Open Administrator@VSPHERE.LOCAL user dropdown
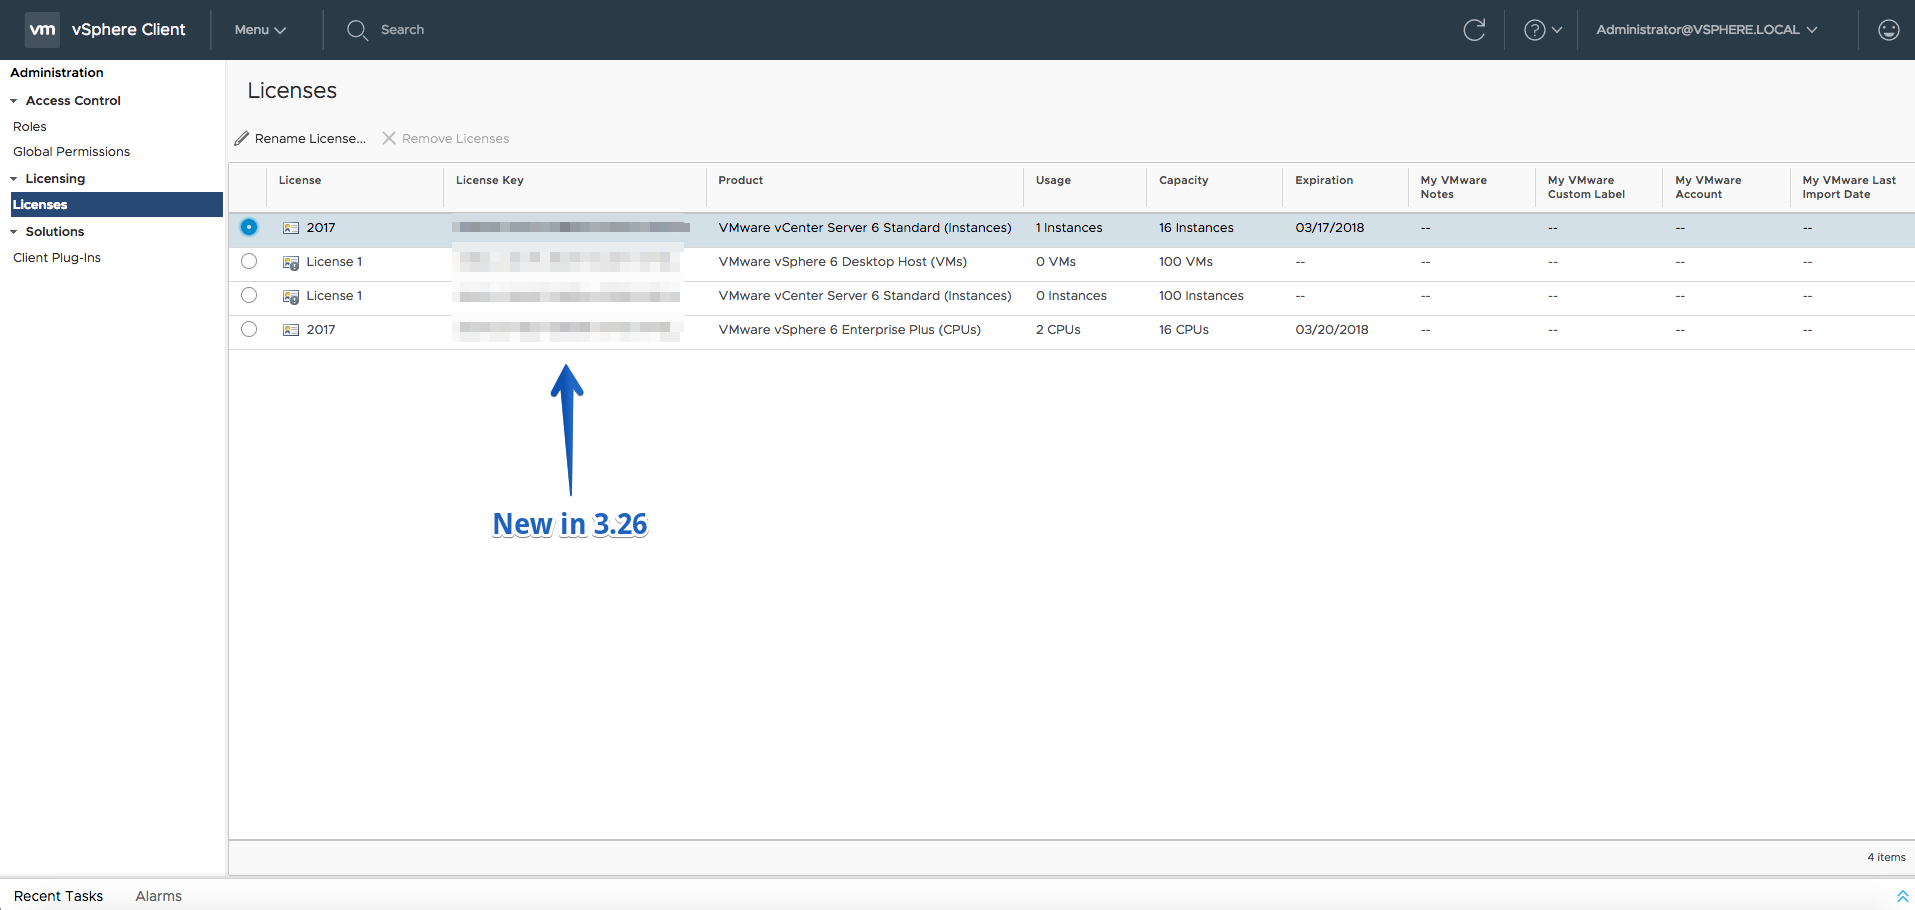 coord(1706,30)
